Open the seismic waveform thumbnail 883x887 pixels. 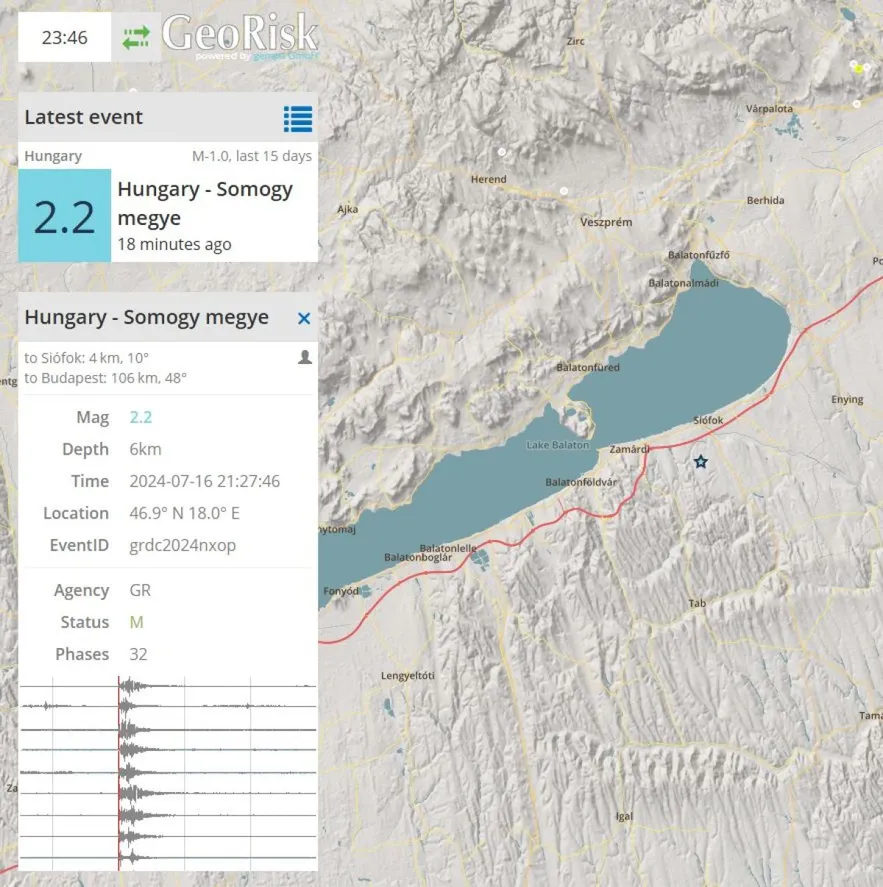168,774
